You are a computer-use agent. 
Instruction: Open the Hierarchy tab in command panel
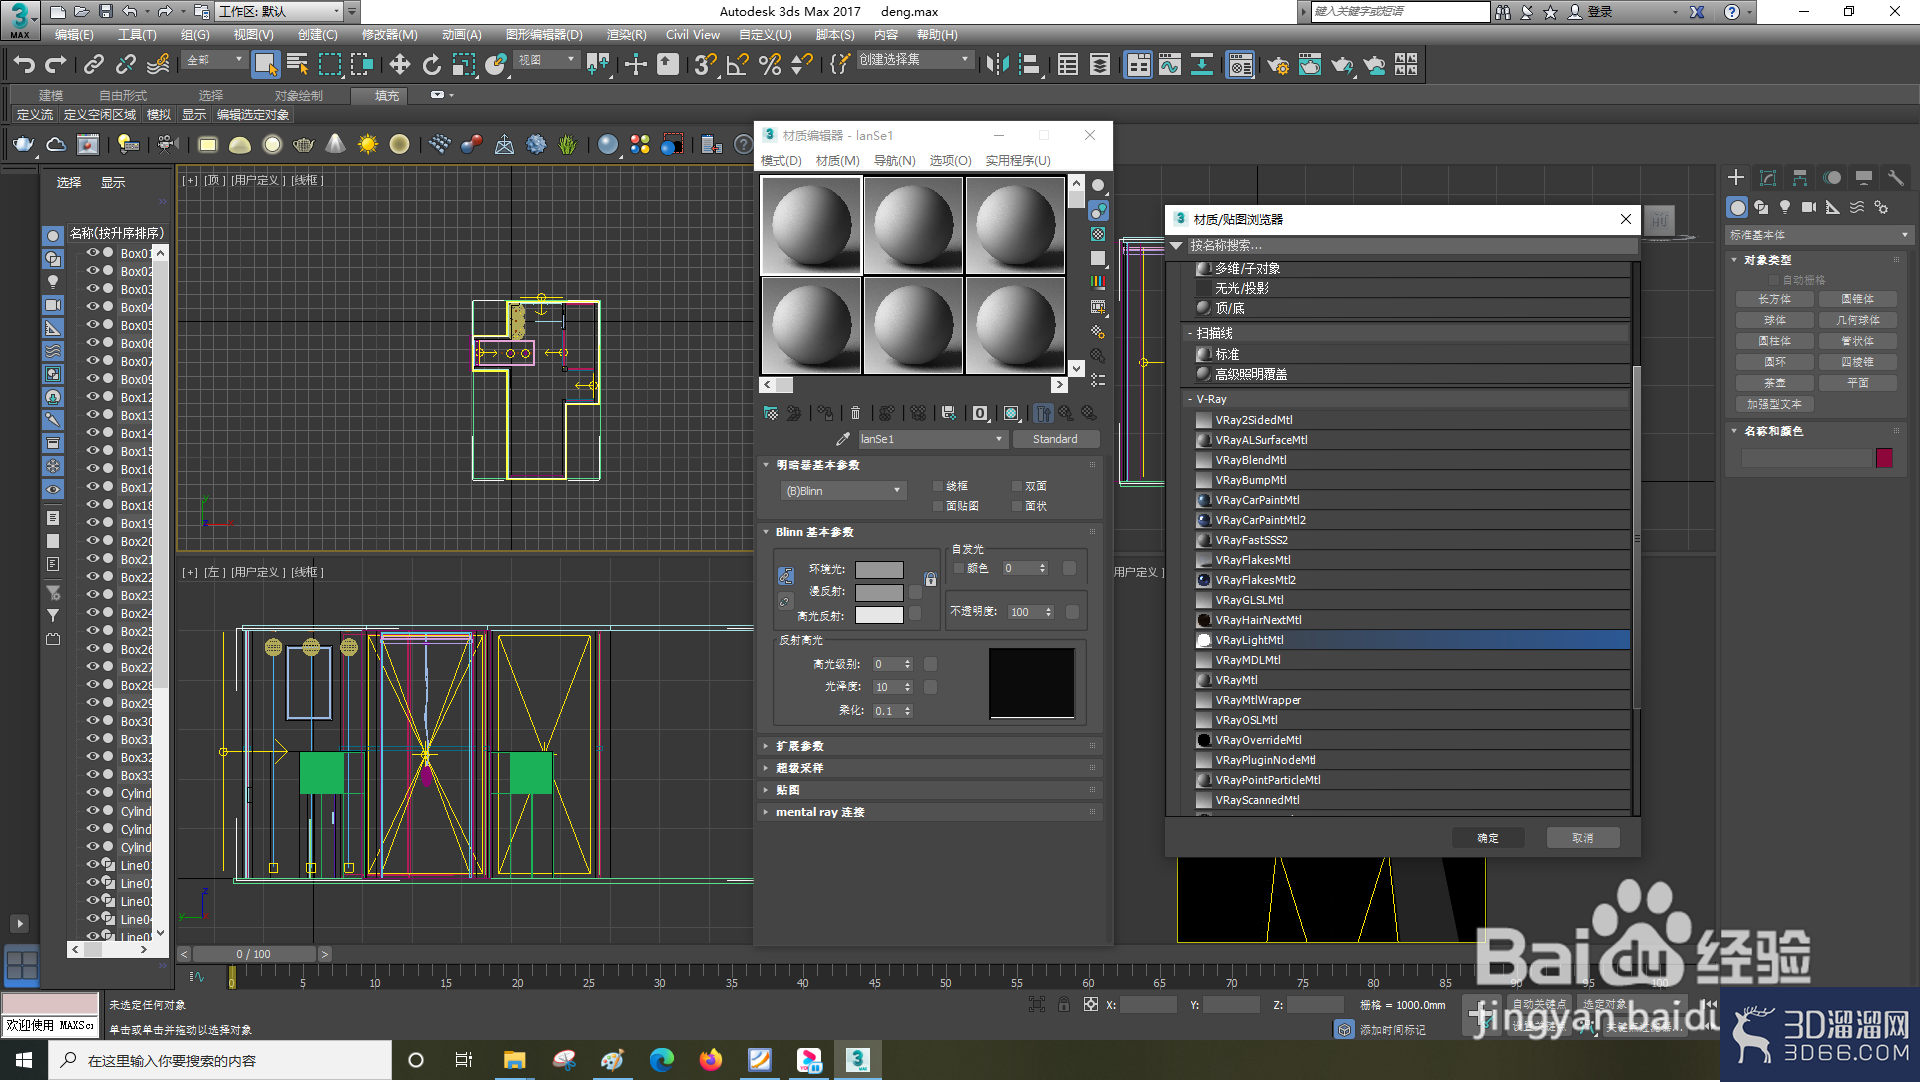[x=1800, y=178]
